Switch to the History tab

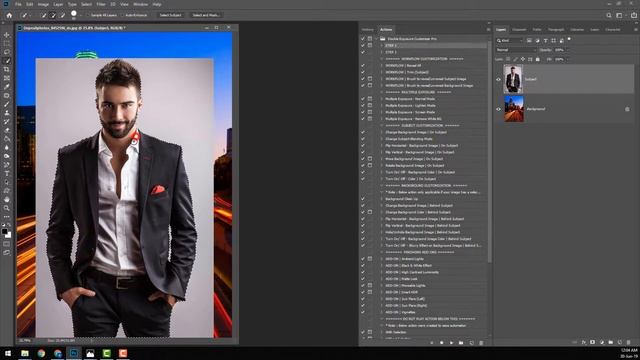(367, 29)
